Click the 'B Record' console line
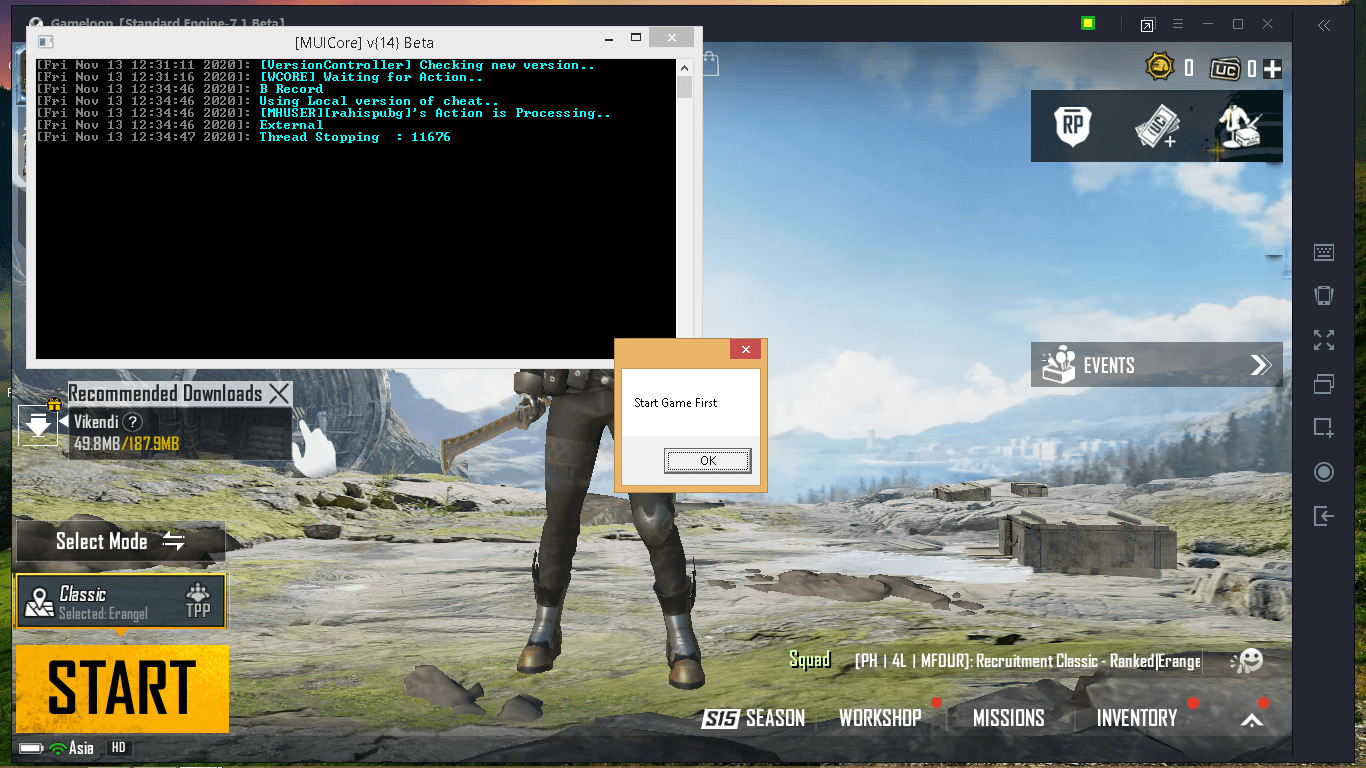 tap(291, 89)
